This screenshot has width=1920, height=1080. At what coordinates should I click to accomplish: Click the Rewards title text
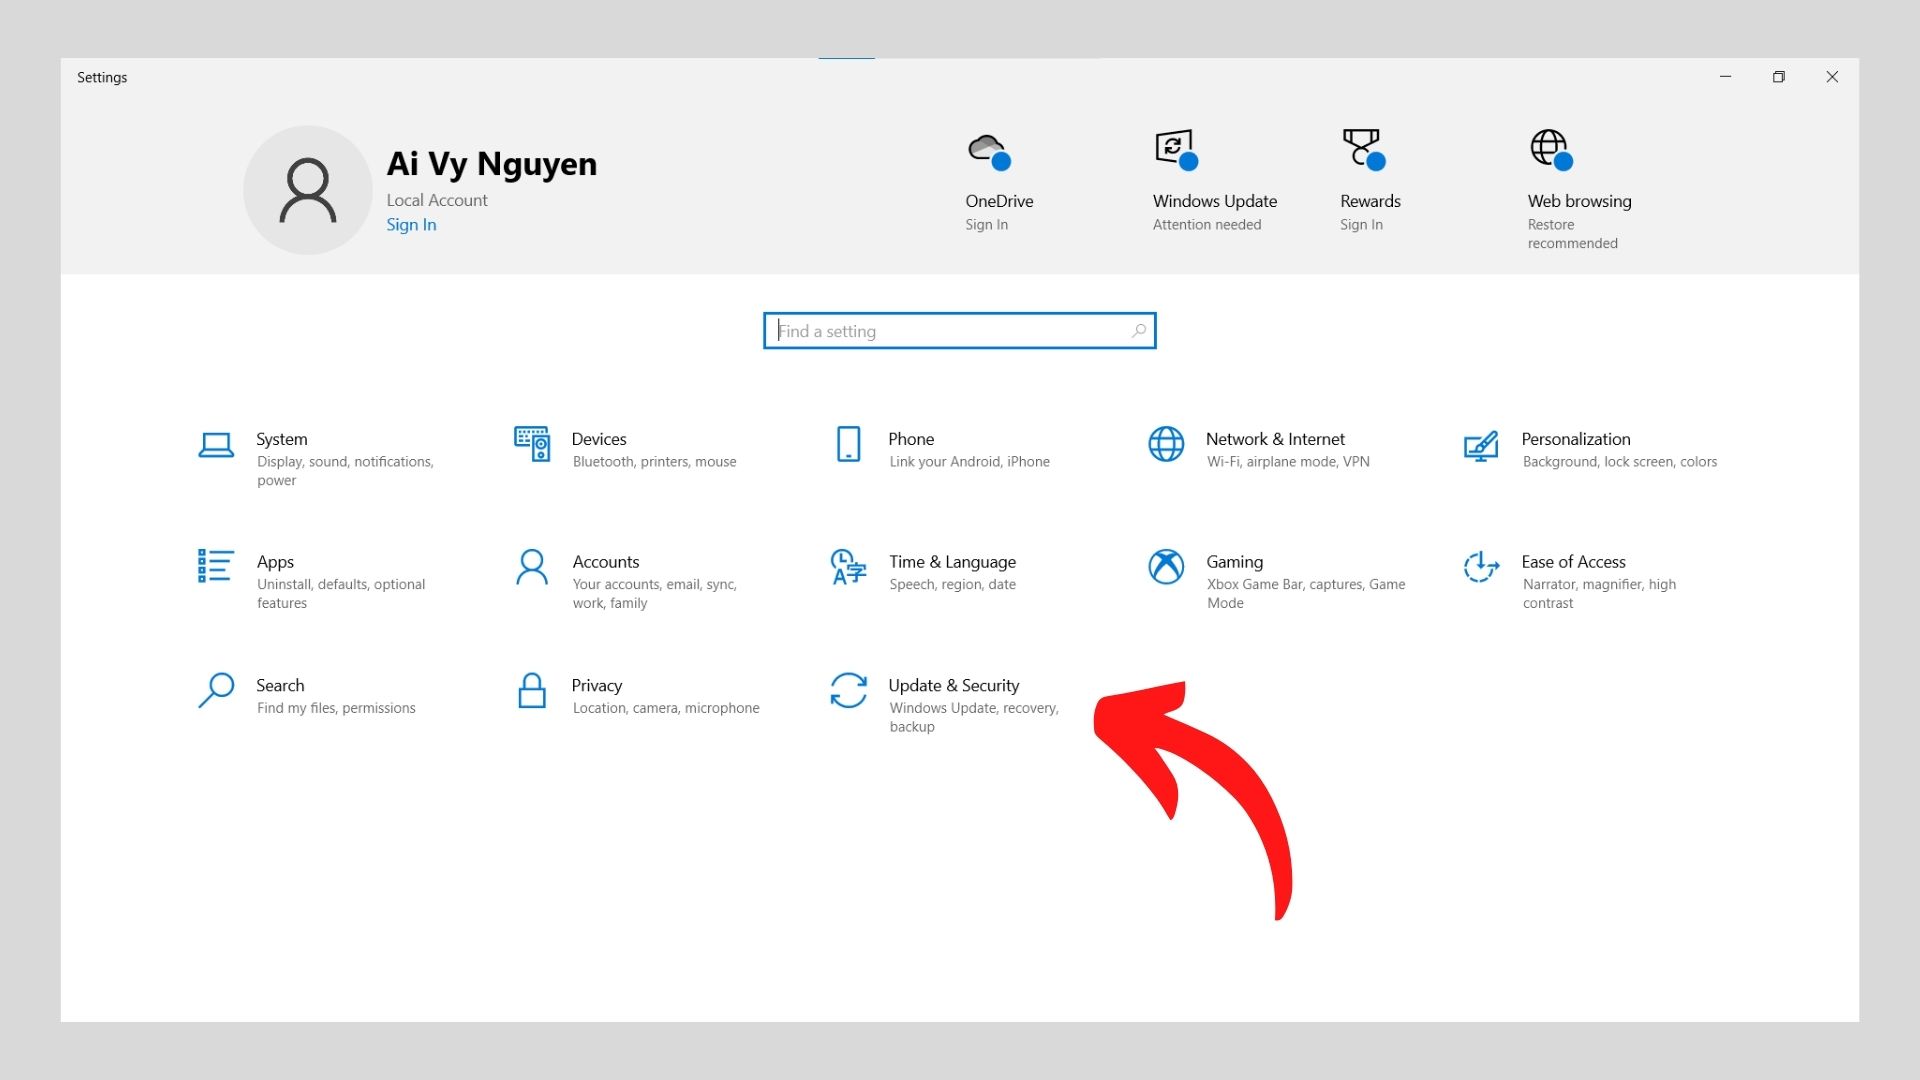[x=1370, y=201]
